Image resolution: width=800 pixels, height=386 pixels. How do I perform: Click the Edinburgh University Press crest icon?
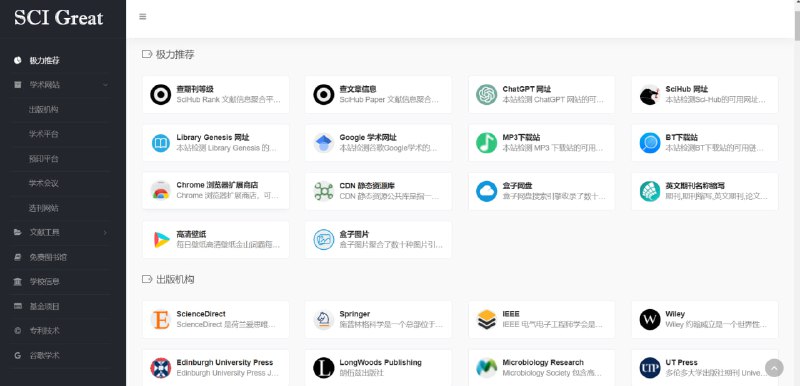(x=161, y=368)
